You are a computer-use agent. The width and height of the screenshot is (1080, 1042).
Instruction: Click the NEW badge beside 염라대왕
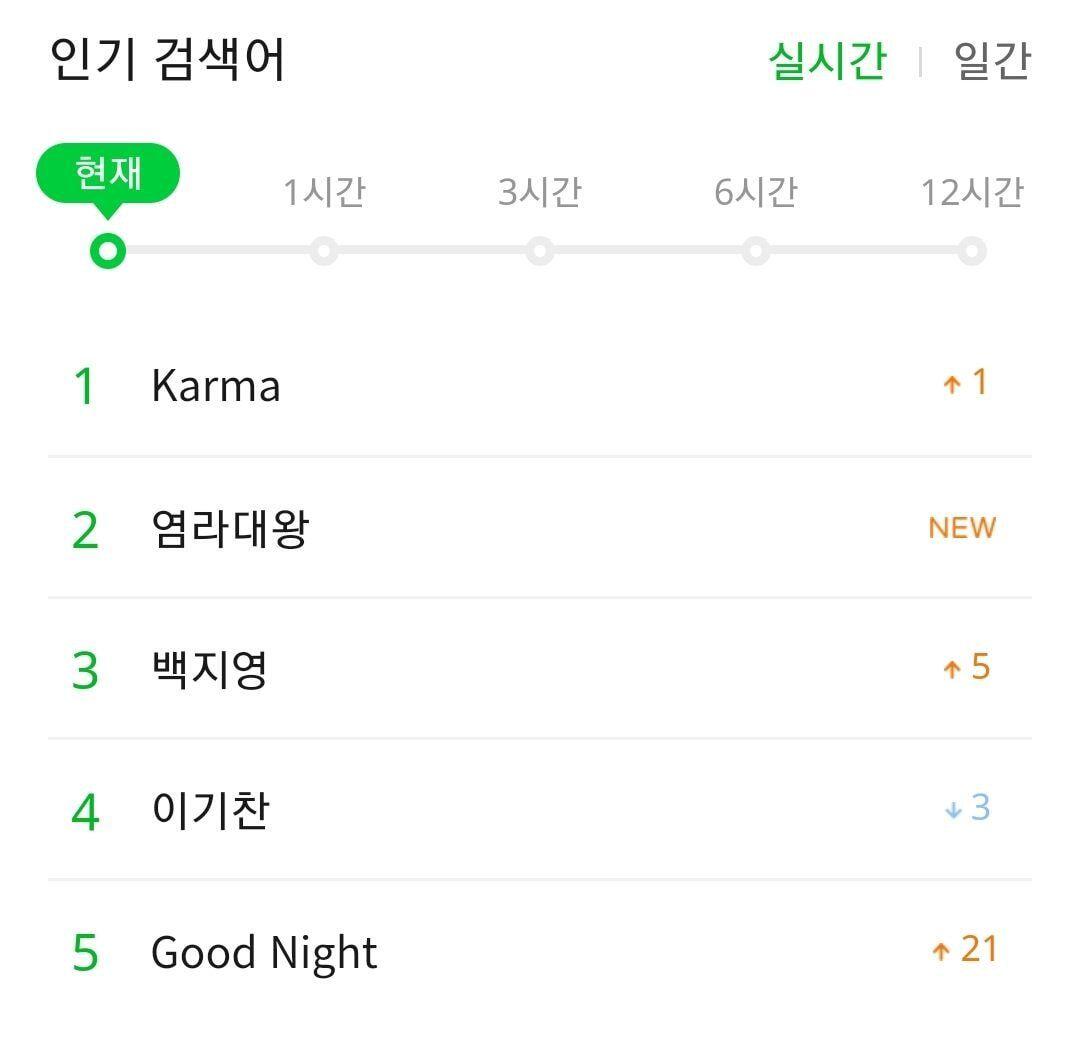point(962,527)
